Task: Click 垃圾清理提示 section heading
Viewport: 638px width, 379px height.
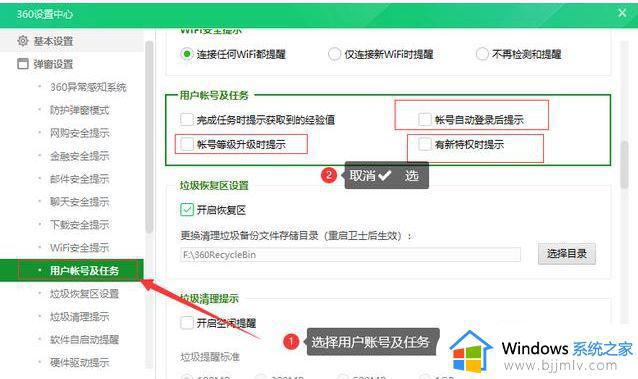Action: 209,298
